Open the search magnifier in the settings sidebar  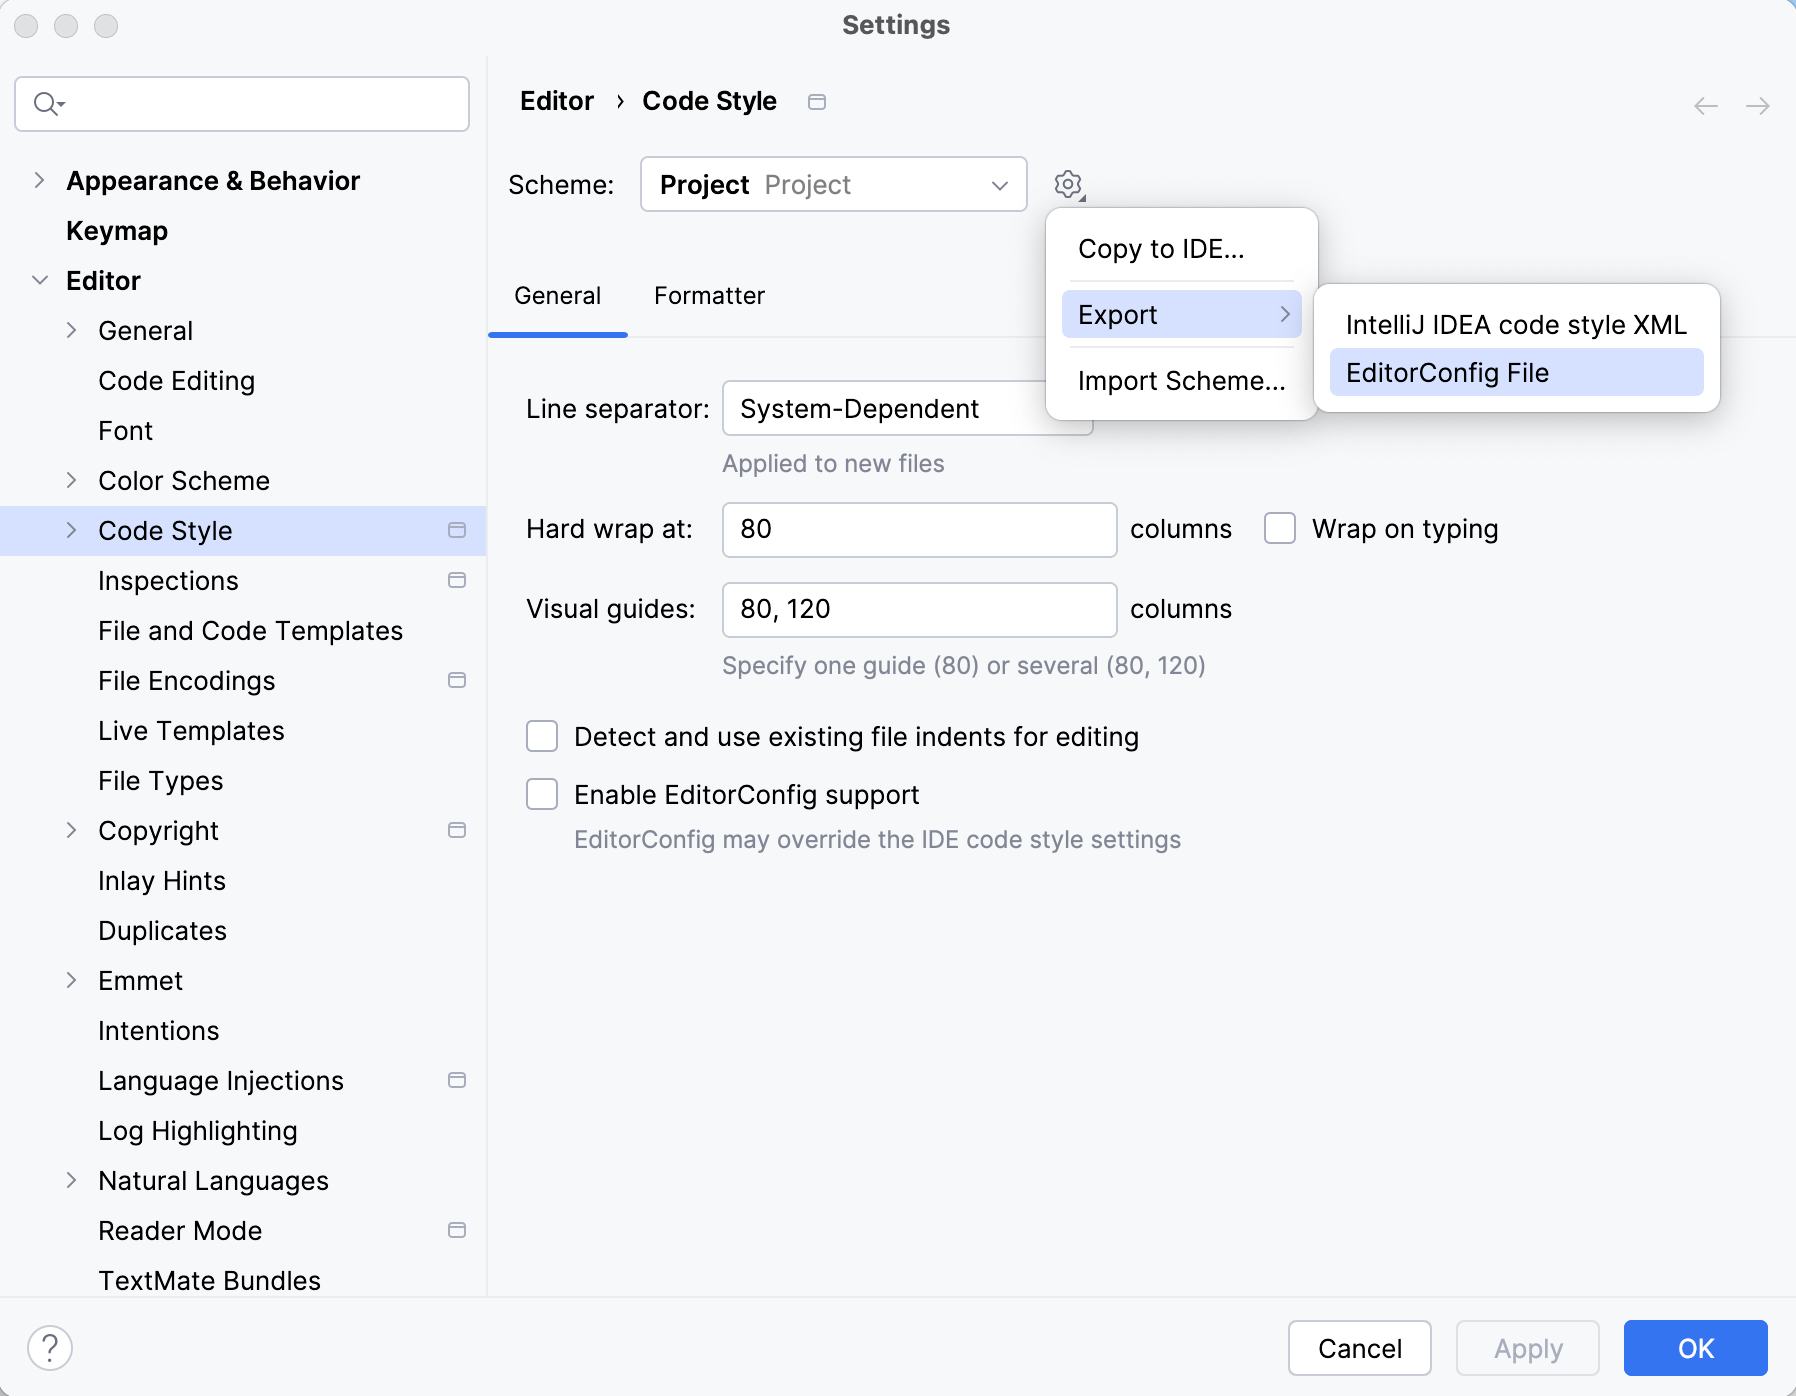(47, 103)
